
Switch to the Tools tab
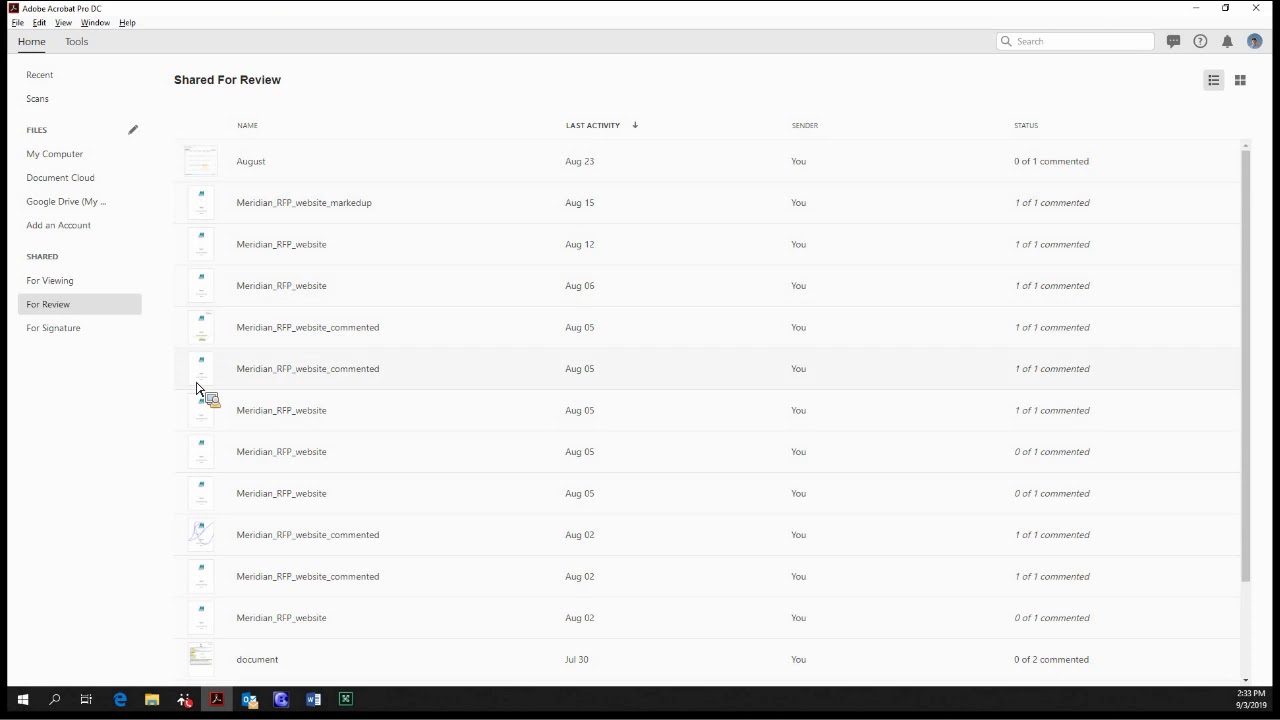77,42
